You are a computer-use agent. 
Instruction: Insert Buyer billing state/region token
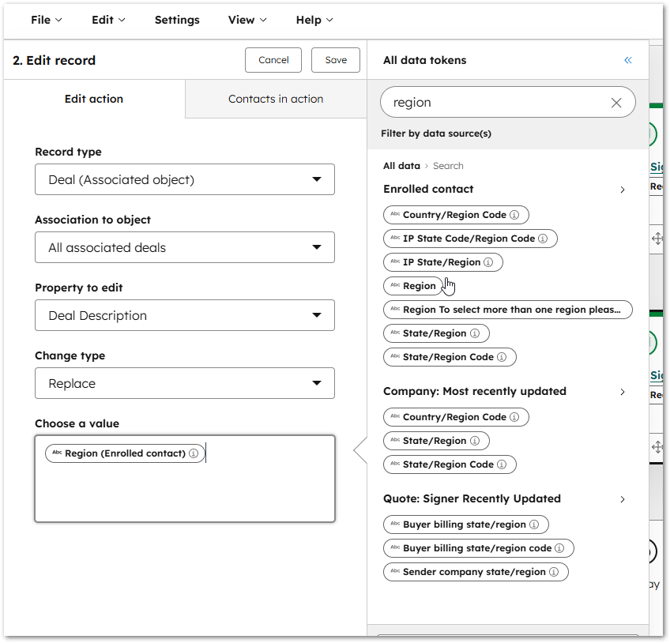[464, 525]
